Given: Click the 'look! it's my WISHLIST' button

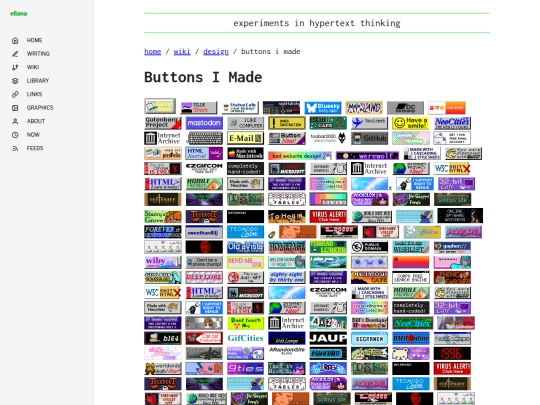Looking at the screenshot, I should tap(411, 247).
